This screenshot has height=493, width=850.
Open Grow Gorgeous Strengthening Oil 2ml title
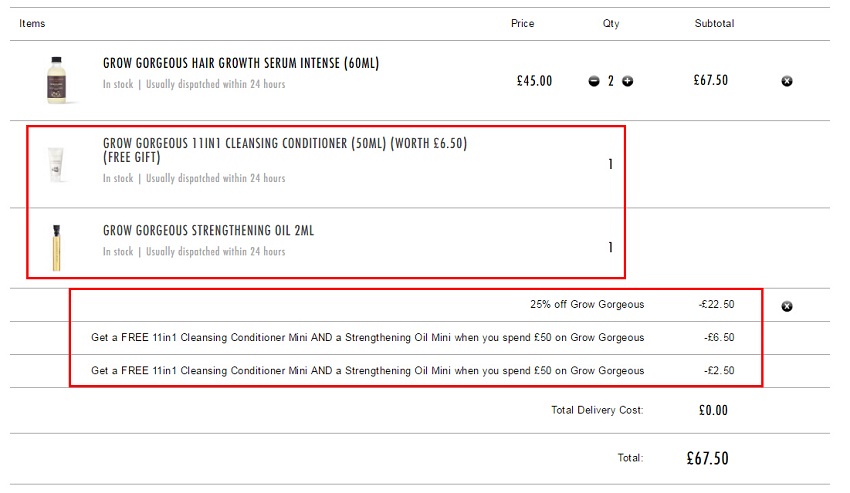click(208, 231)
